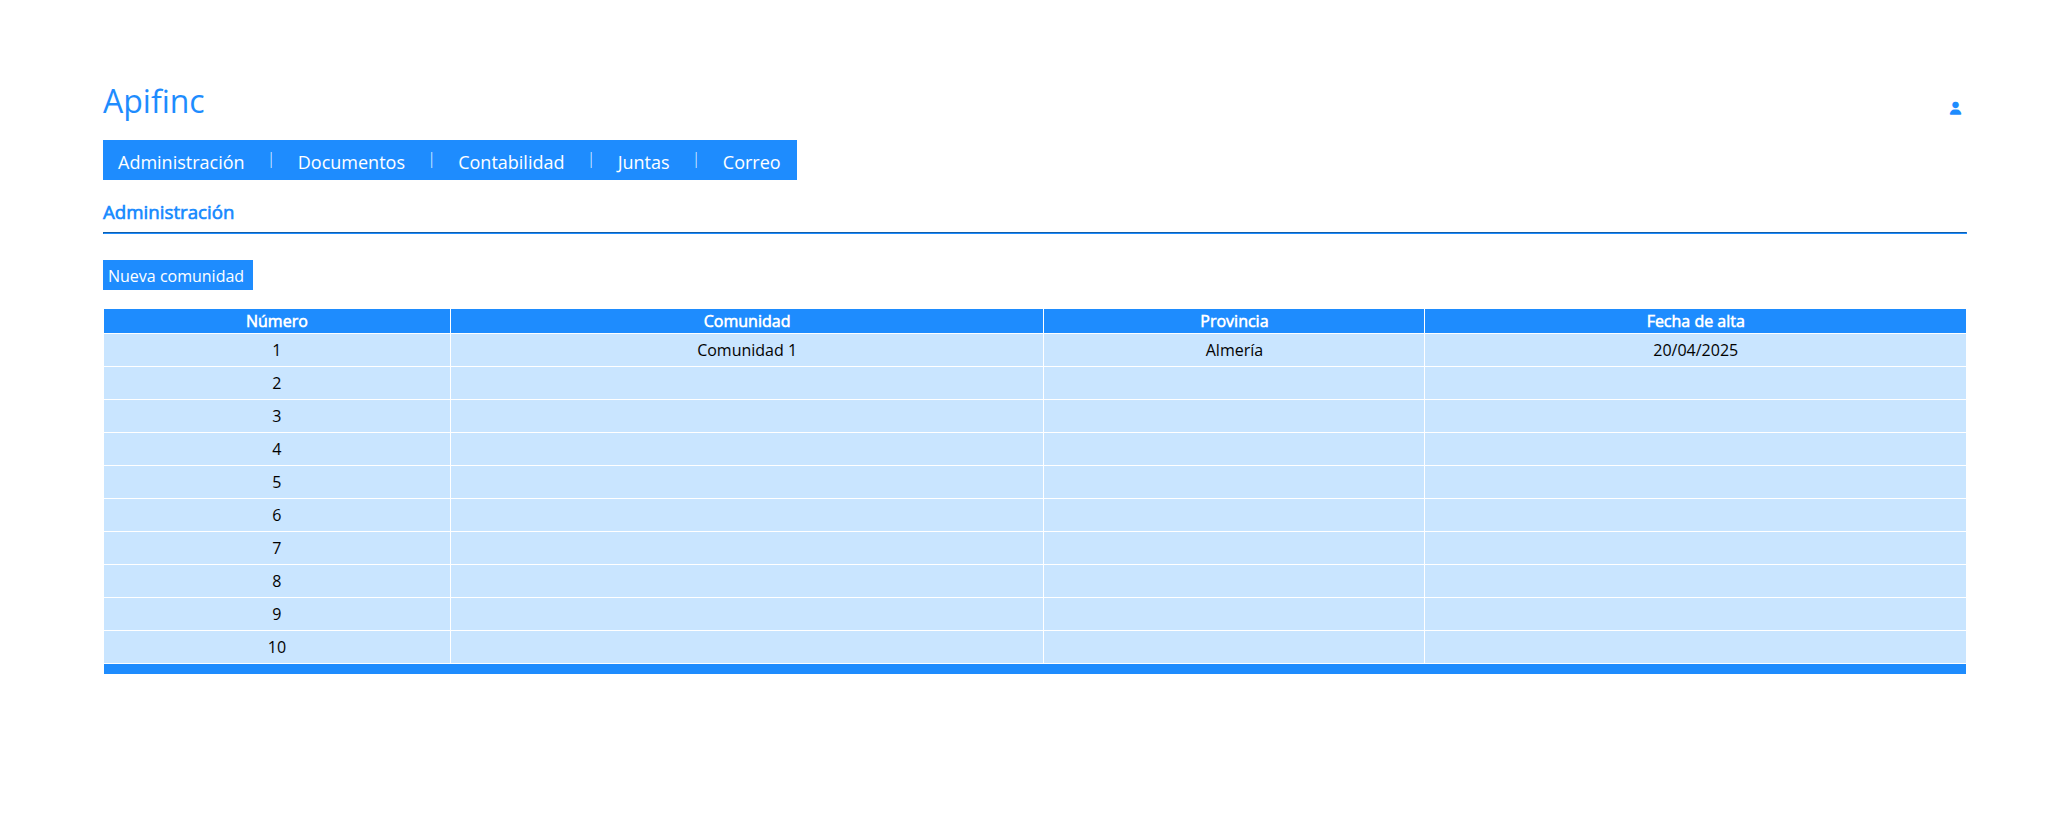Click the Nueva comunidad button
Screen dimensions: 2050x814
pos(178,275)
